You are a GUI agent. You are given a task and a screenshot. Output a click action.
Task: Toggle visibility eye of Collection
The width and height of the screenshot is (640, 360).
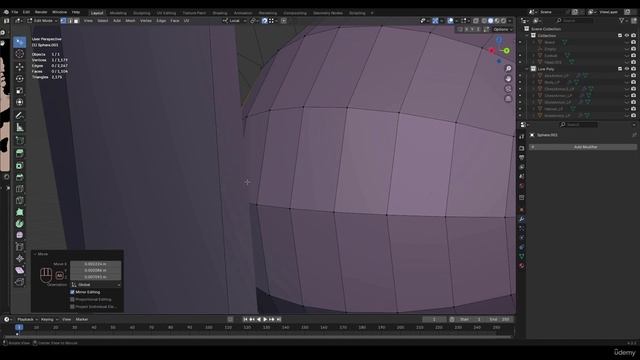[627, 36]
